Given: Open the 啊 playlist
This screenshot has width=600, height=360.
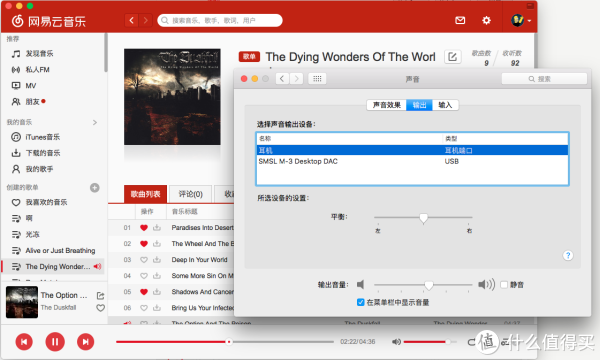Looking at the screenshot, I should [x=22, y=218].
